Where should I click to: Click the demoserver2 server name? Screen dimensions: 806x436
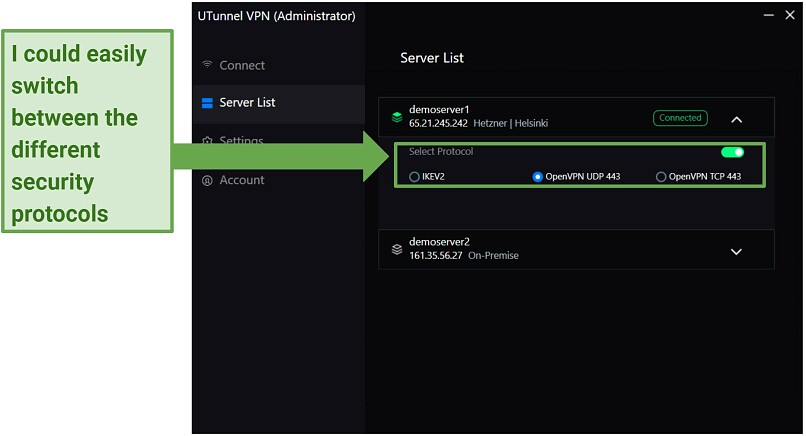point(439,242)
